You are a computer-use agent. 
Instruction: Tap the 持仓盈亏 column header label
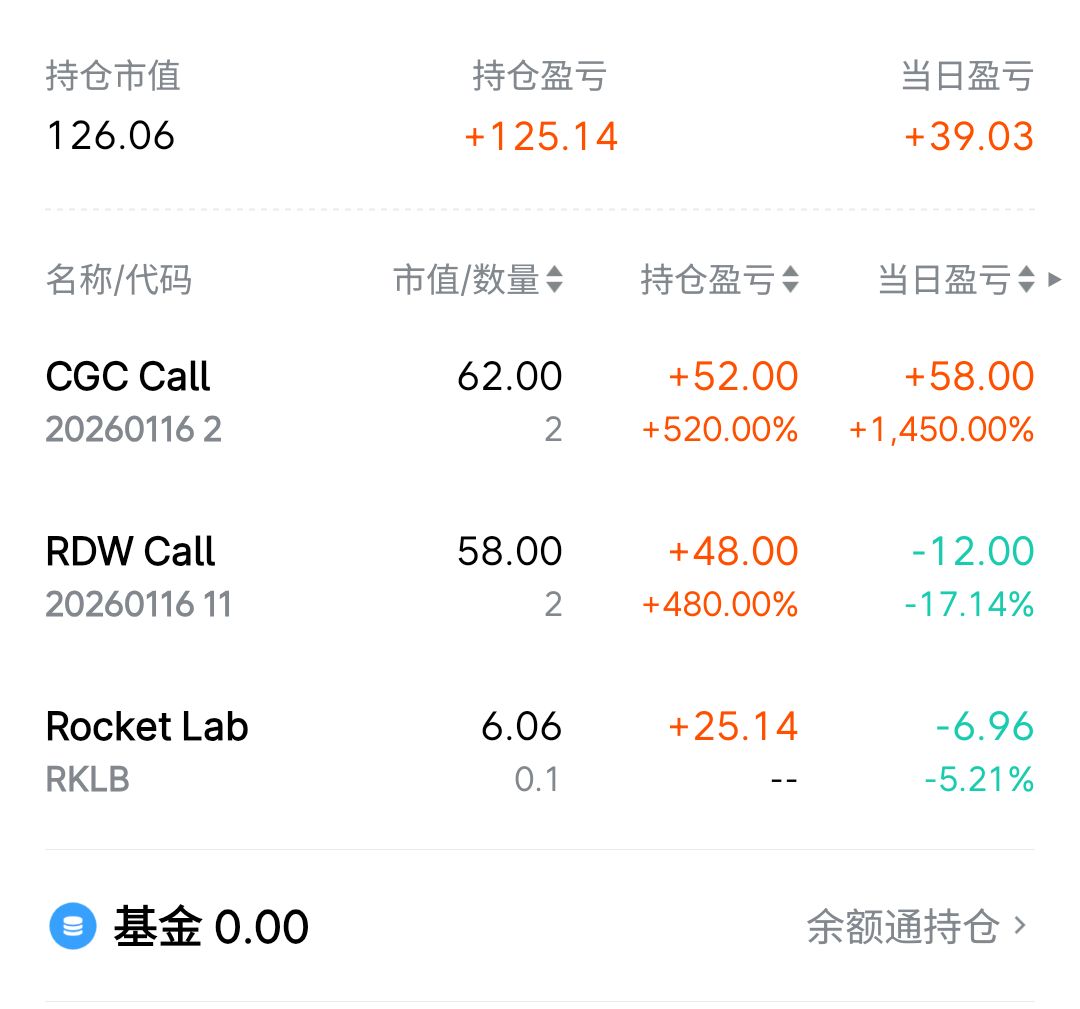pos(707,281)
